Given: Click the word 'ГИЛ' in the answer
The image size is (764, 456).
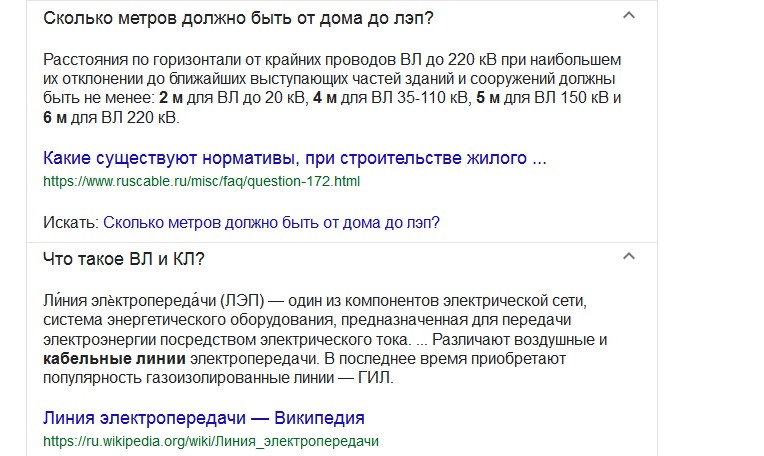Looking at the screenshot, I should click(379, 379).
